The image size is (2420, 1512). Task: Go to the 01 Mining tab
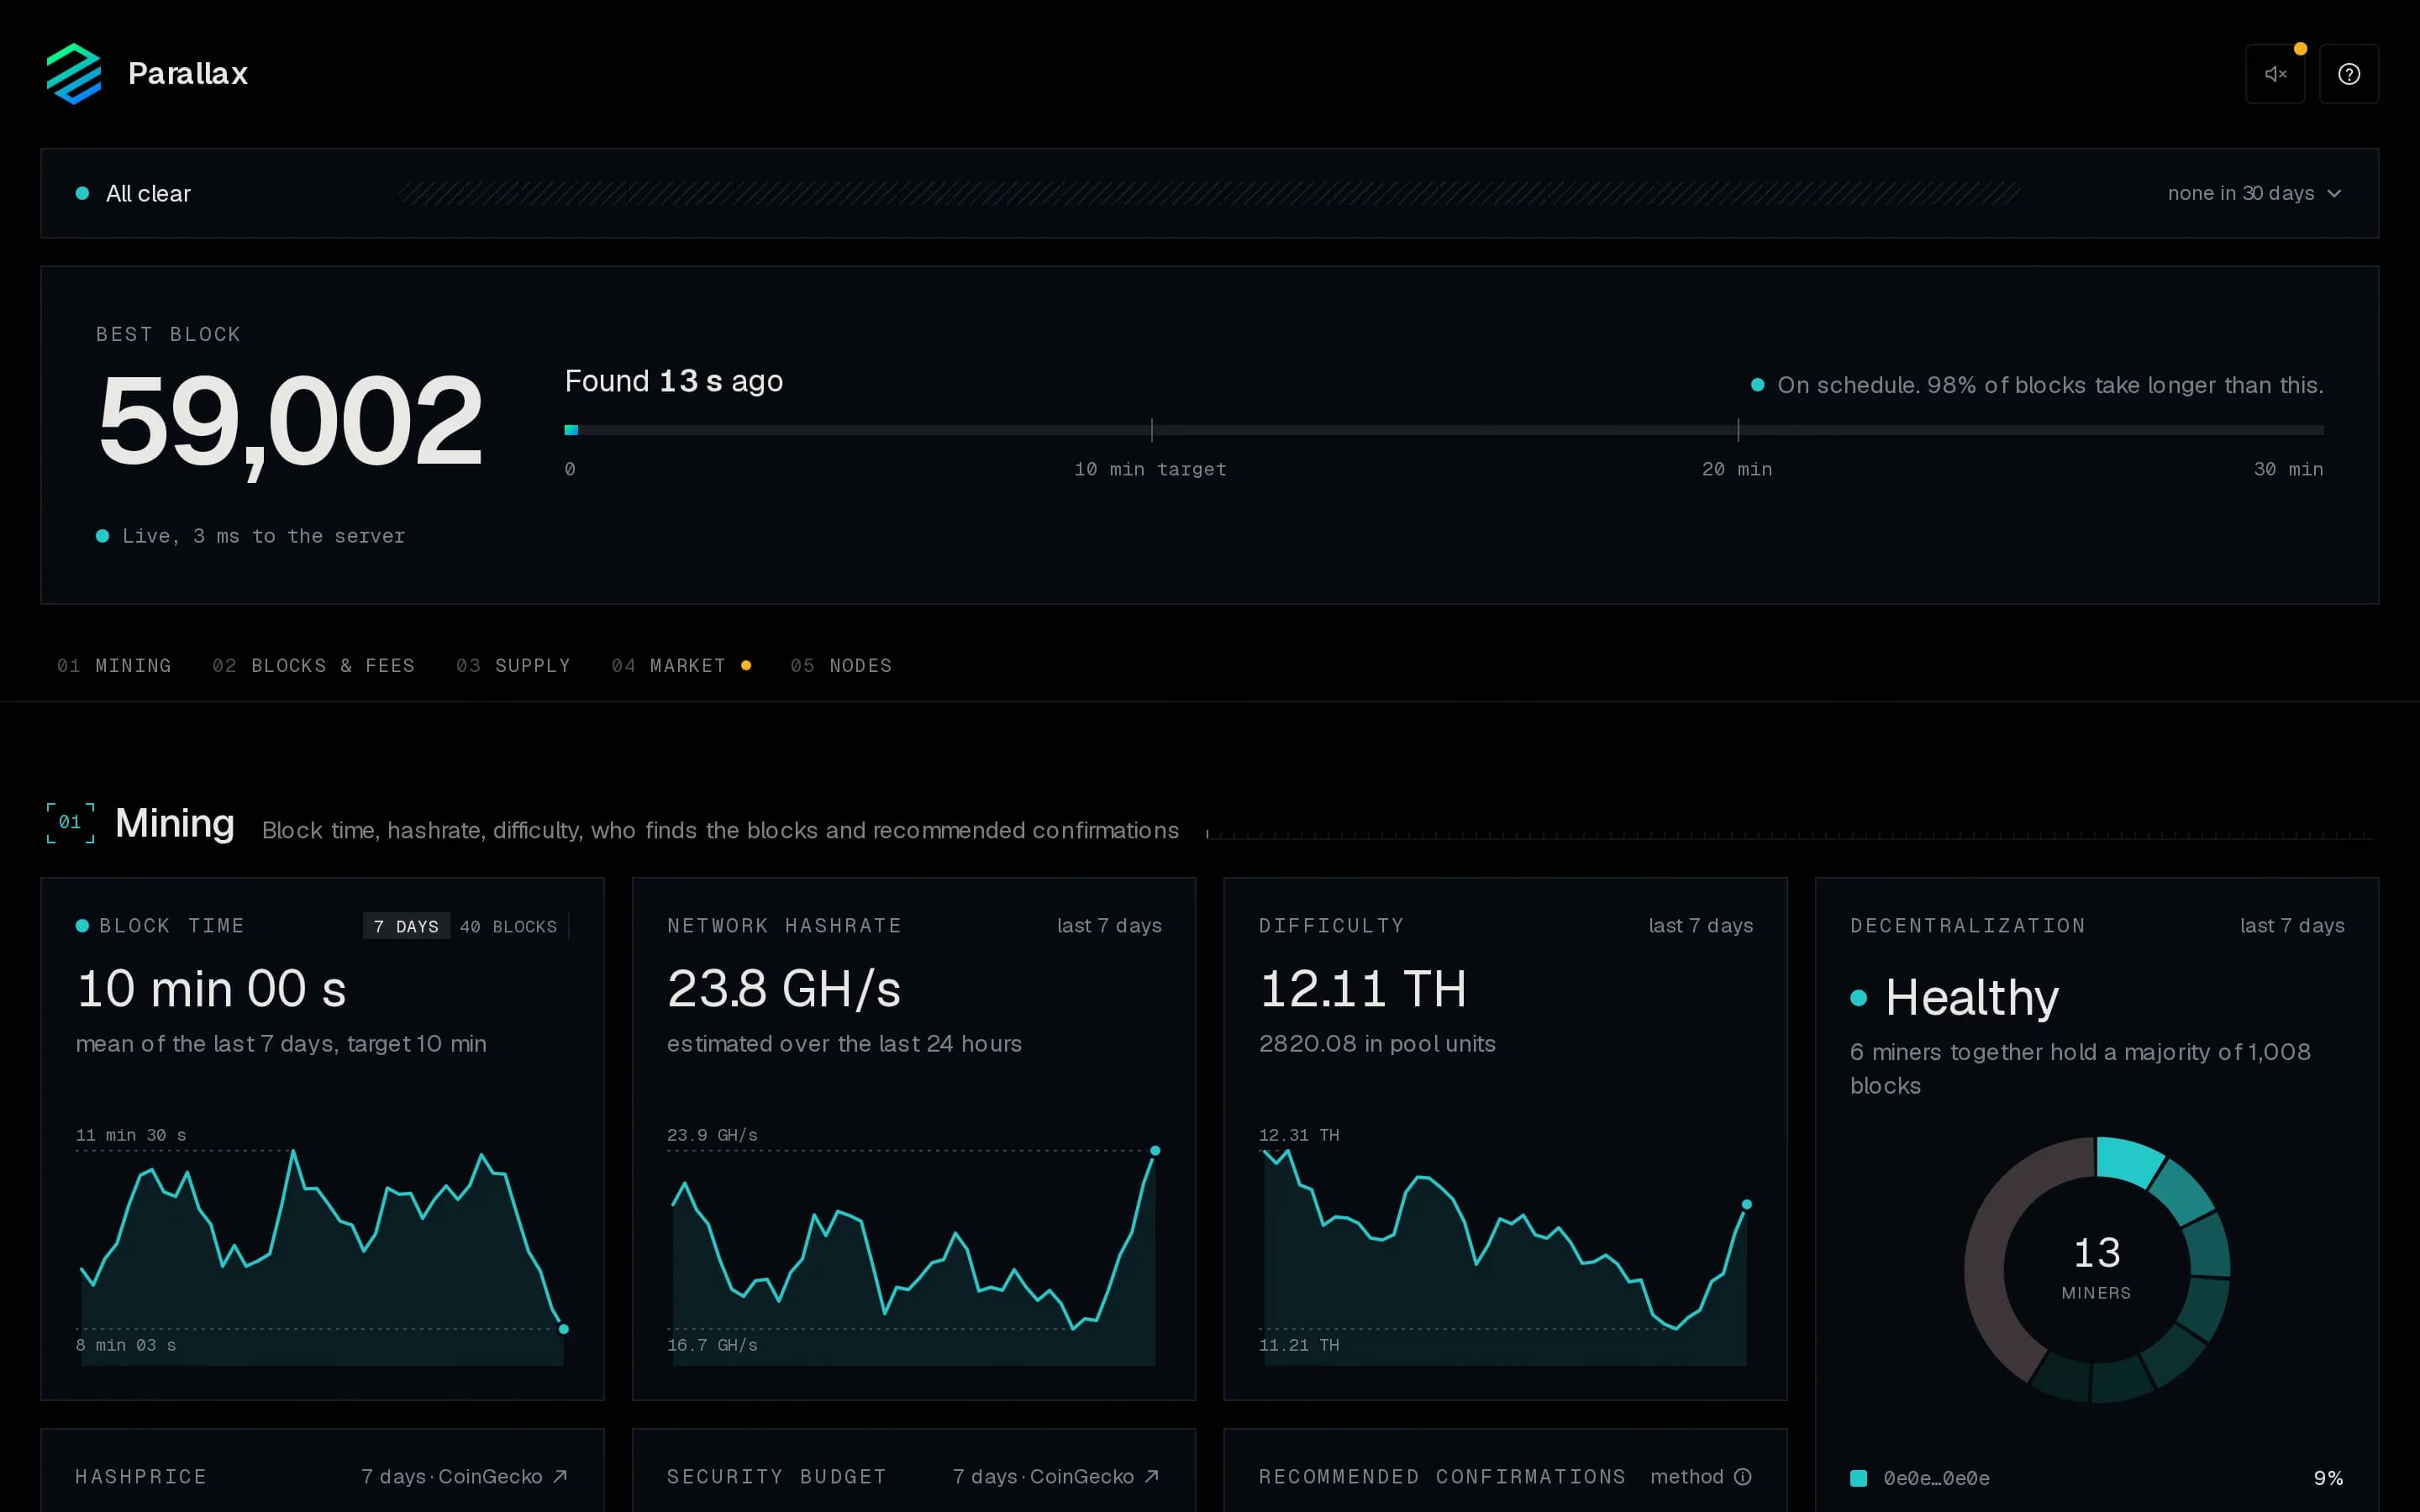[114, 665]
